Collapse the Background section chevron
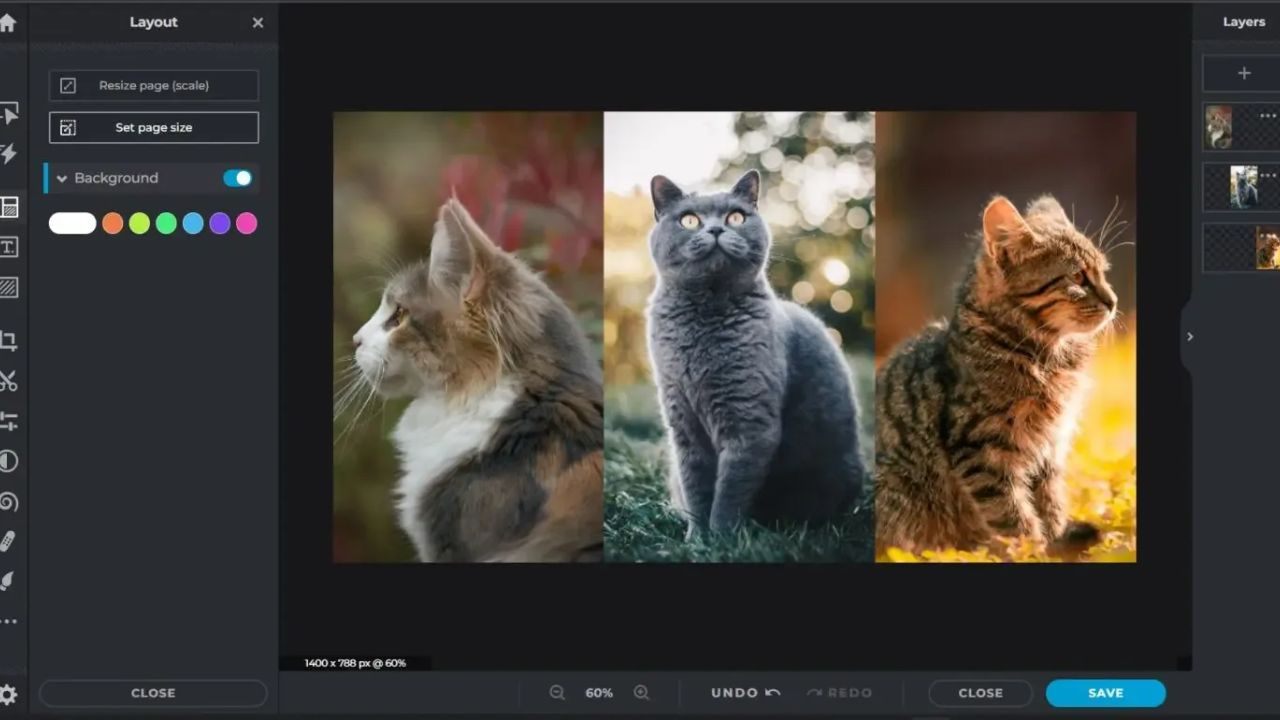Screen dimensions: 1280x720 coord(62,179)
